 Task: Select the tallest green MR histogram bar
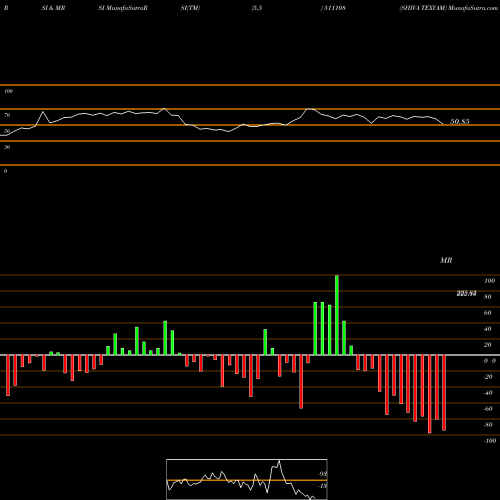[337, 315]
